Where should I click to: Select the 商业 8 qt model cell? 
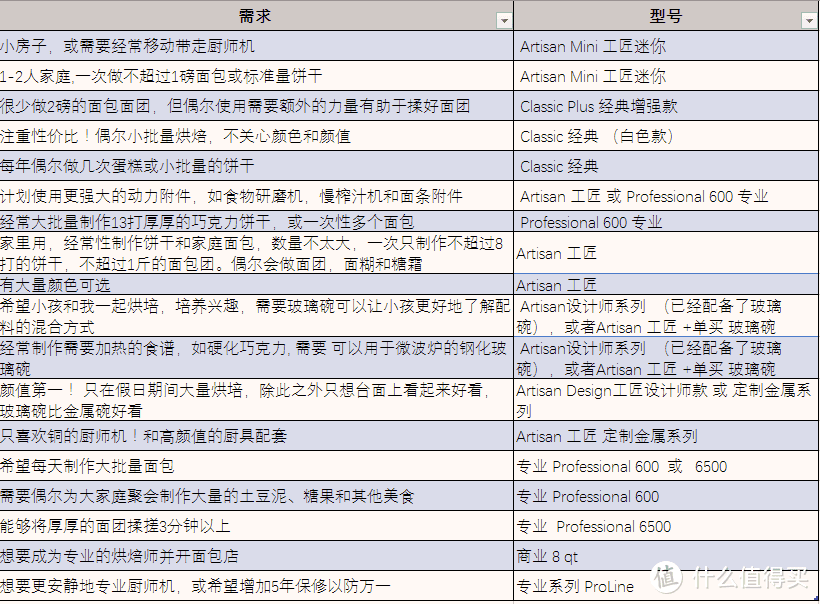pyautogui.click(x=666, y=556)
